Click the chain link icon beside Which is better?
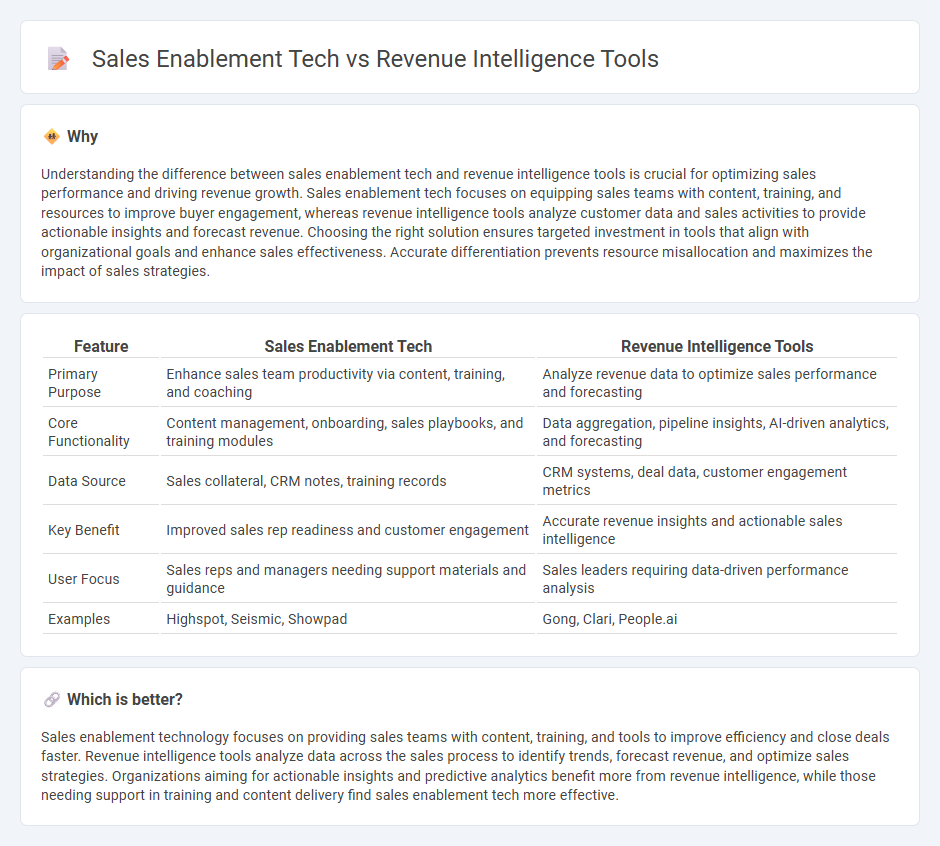Screen dimensions: 940x846 (52, 700)
